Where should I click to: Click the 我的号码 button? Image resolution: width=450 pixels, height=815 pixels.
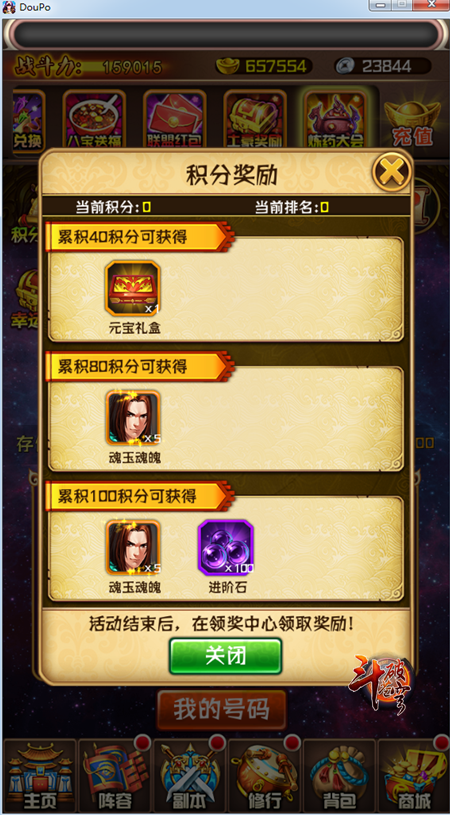tap(222, 710)
